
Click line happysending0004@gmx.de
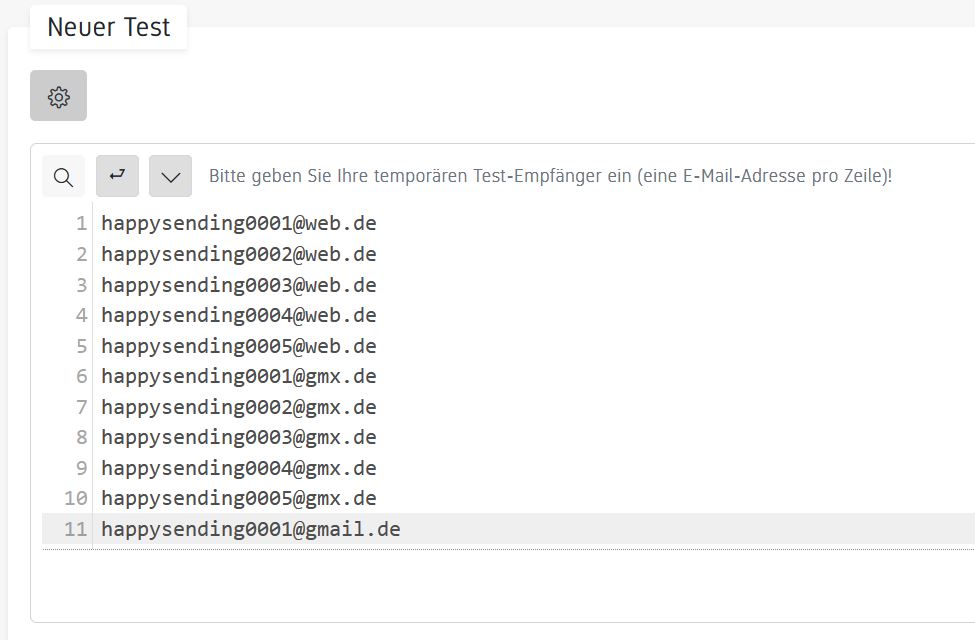click(239, 468)
